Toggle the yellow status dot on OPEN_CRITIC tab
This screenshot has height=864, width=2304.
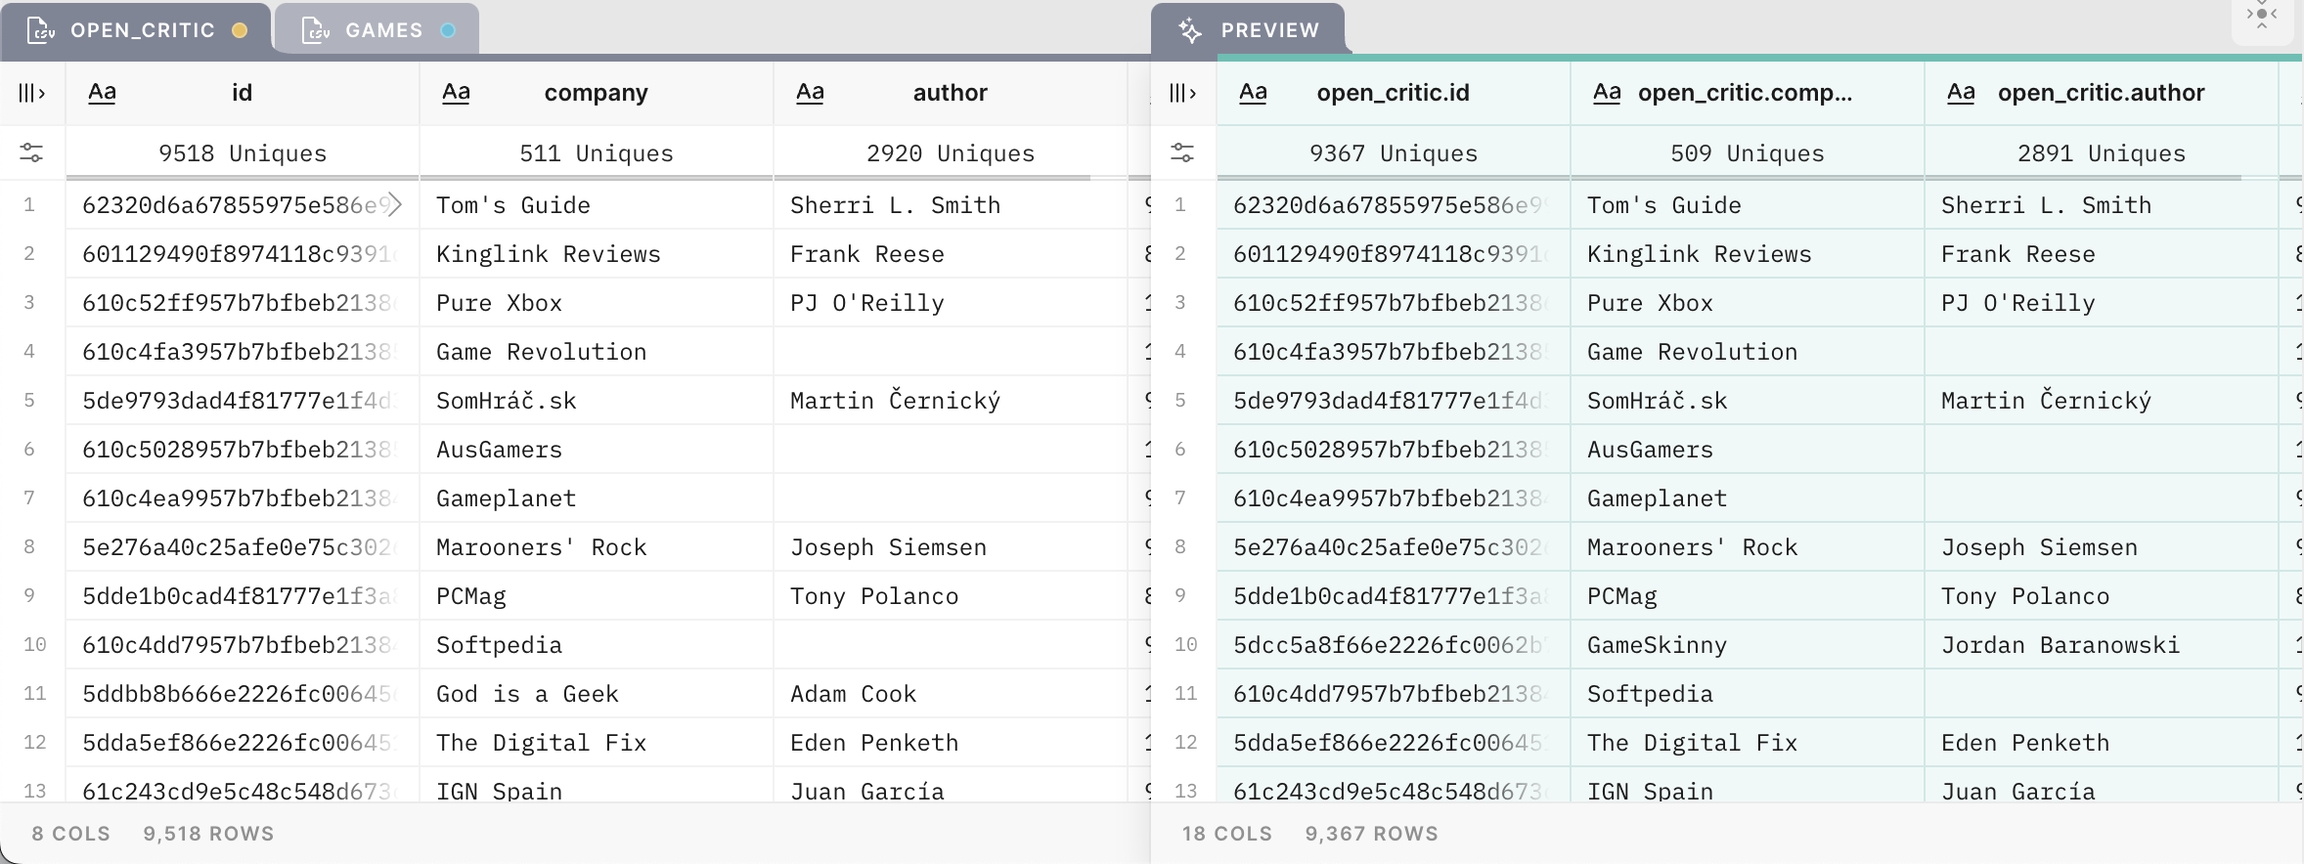pos(240,30)
